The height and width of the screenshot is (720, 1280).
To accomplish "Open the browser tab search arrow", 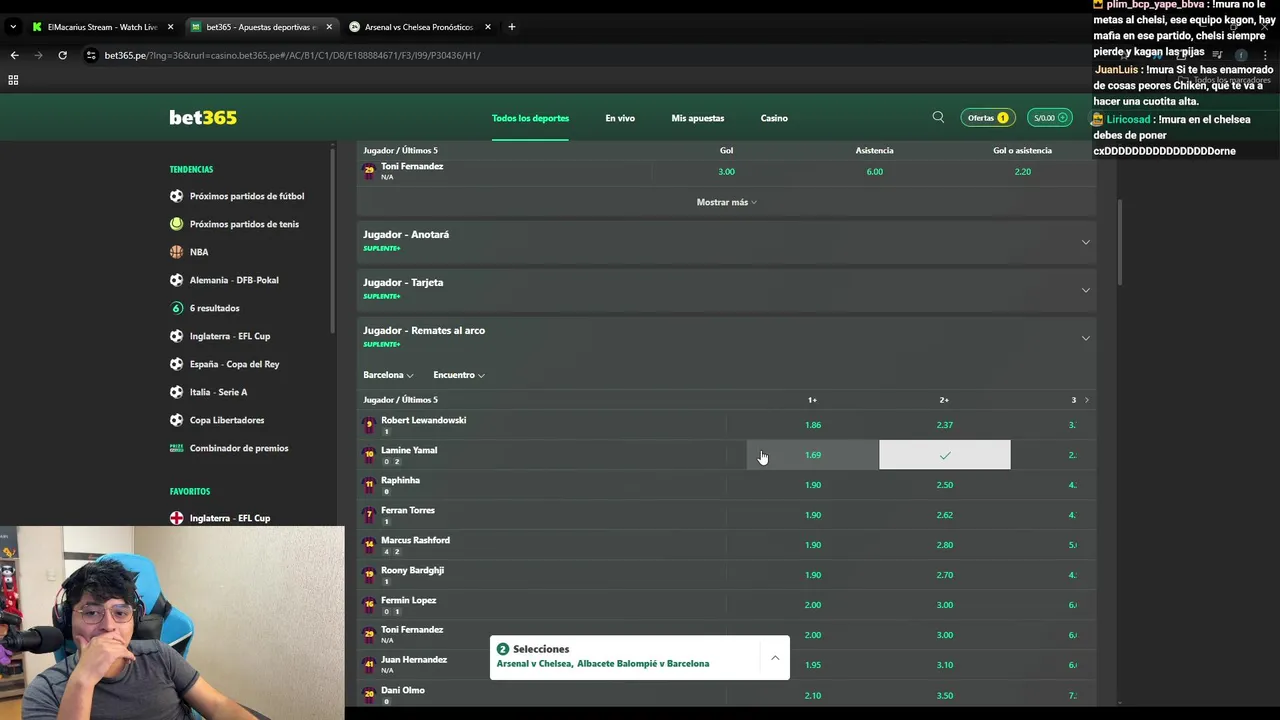I will click(x=13, y=27).
